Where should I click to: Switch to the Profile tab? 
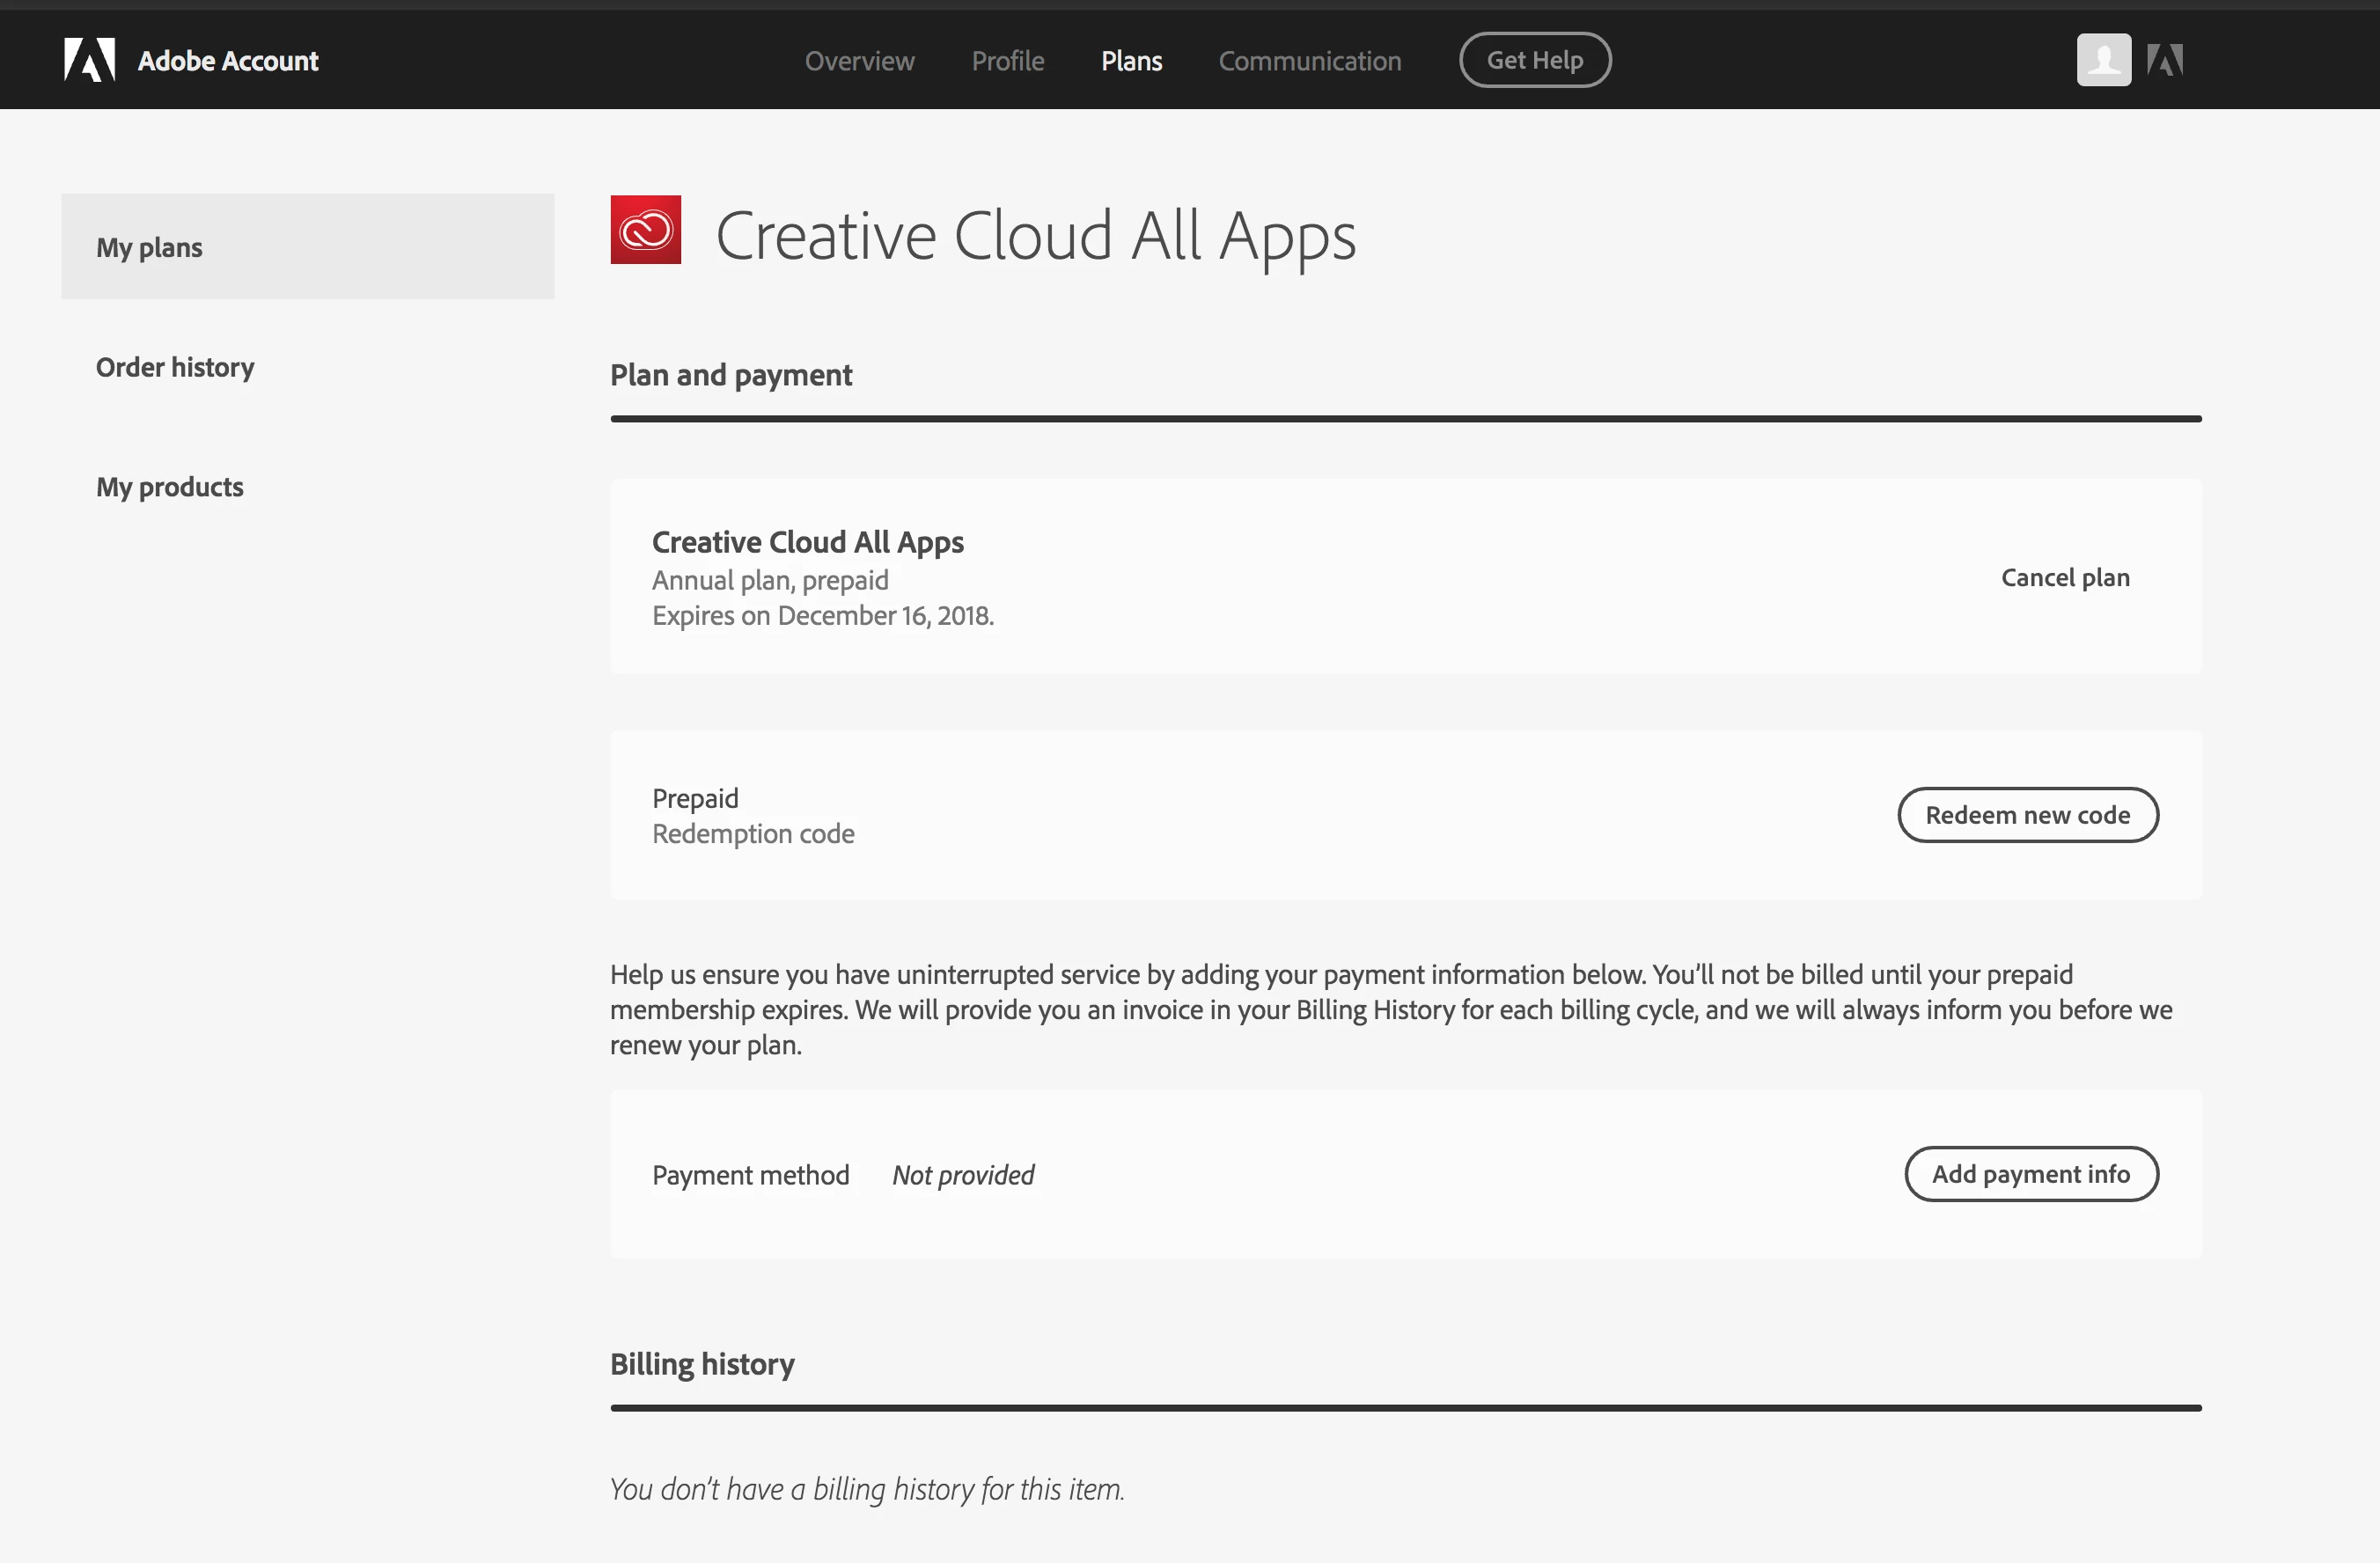click(1007, 61)
